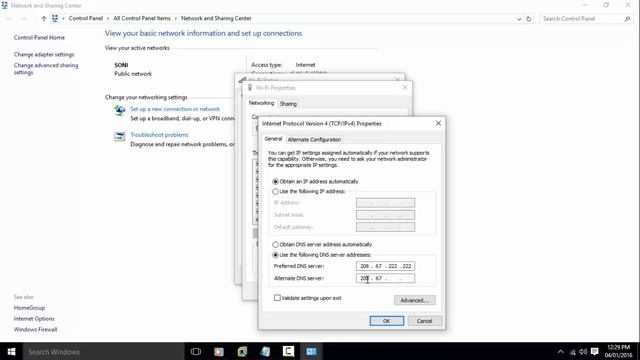
Task: Close the IPv4 Properties dialog
Action: (438, 123)
